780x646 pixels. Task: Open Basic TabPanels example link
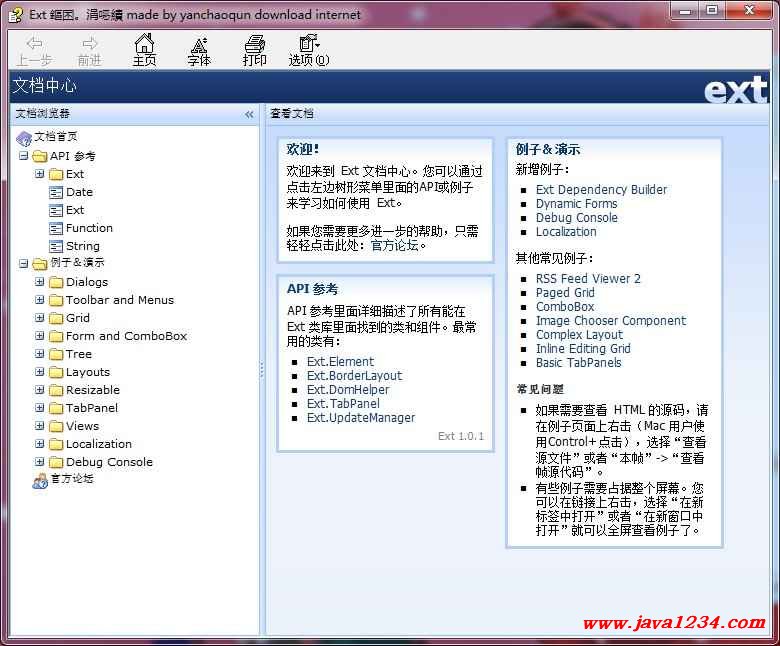[x=579, y=363]
